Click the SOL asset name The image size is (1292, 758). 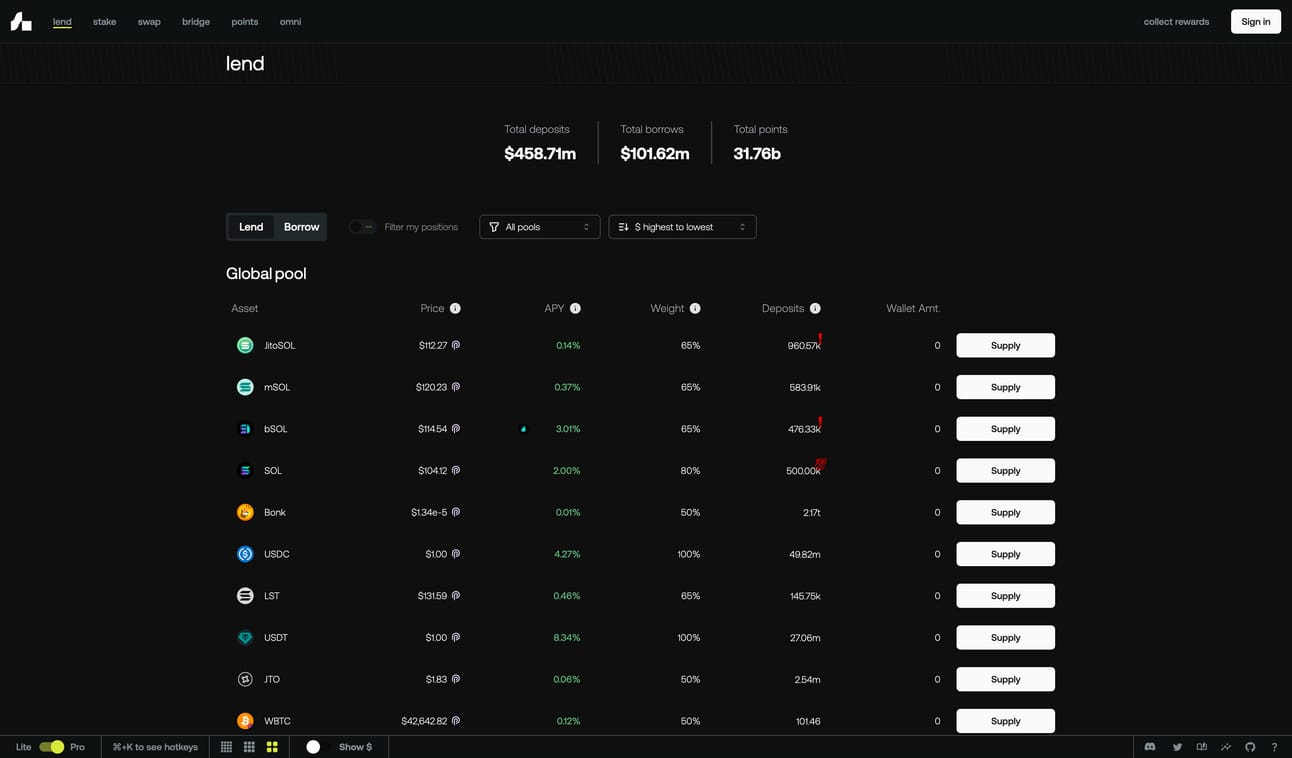273,471
